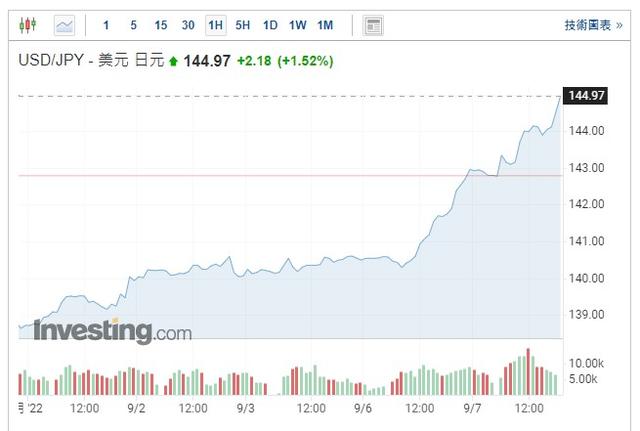The width and height of the screenshot is (640, 431).
Task: Select the 1 minute interval
Action: click(106, 25)
